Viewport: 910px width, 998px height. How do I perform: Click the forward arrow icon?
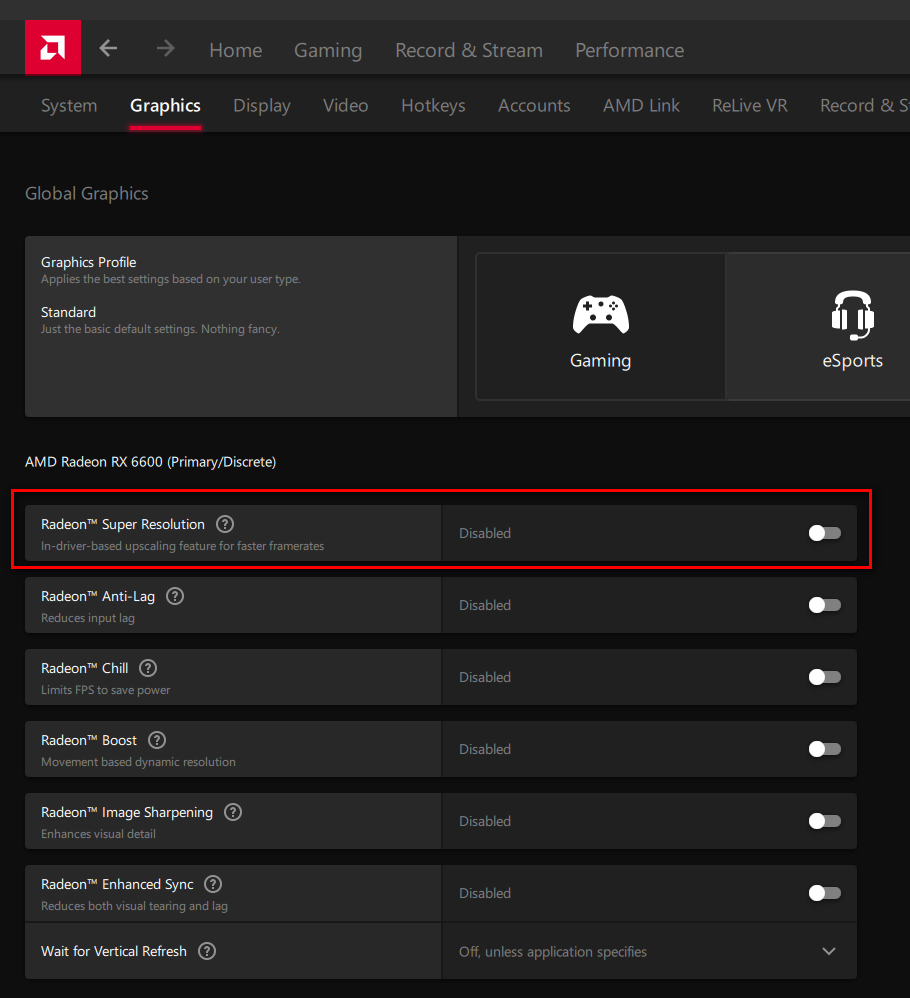coord(165,49)
